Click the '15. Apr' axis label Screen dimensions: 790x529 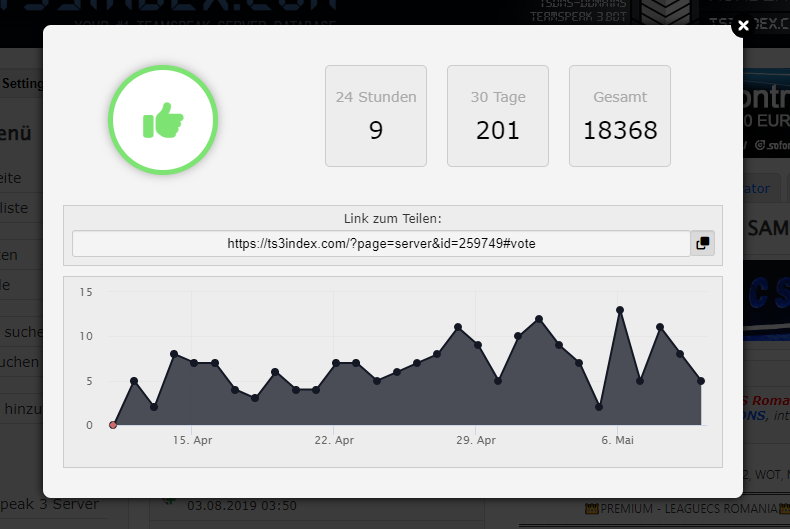[x=192, y=440]
